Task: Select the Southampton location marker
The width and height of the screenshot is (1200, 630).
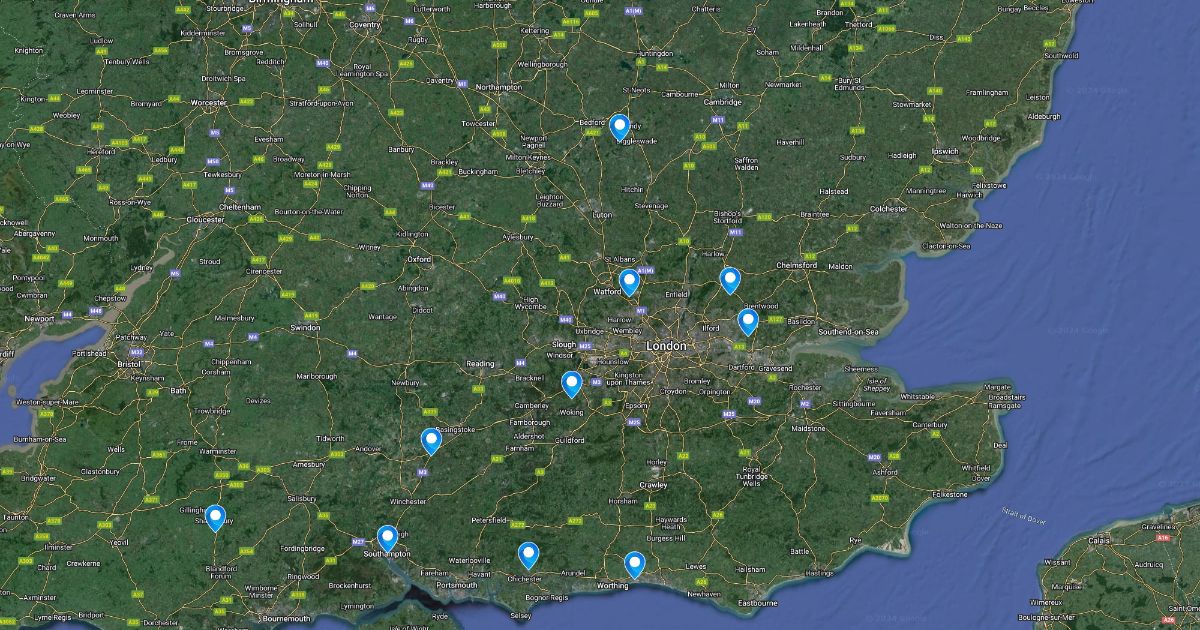Action: [x=387, y=539]
